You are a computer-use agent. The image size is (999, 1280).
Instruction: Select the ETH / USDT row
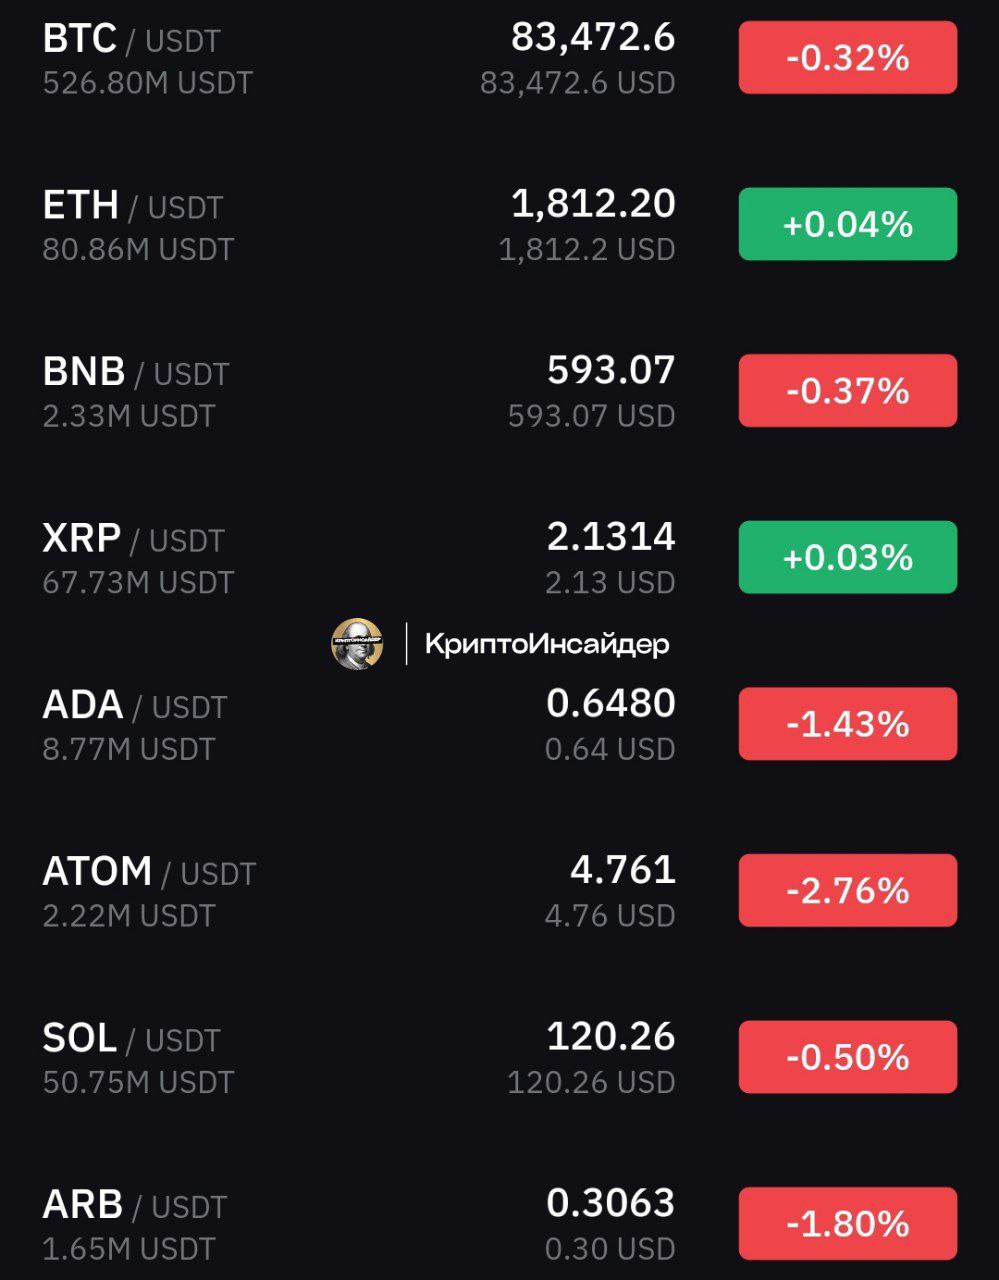(x=499, y=224)
